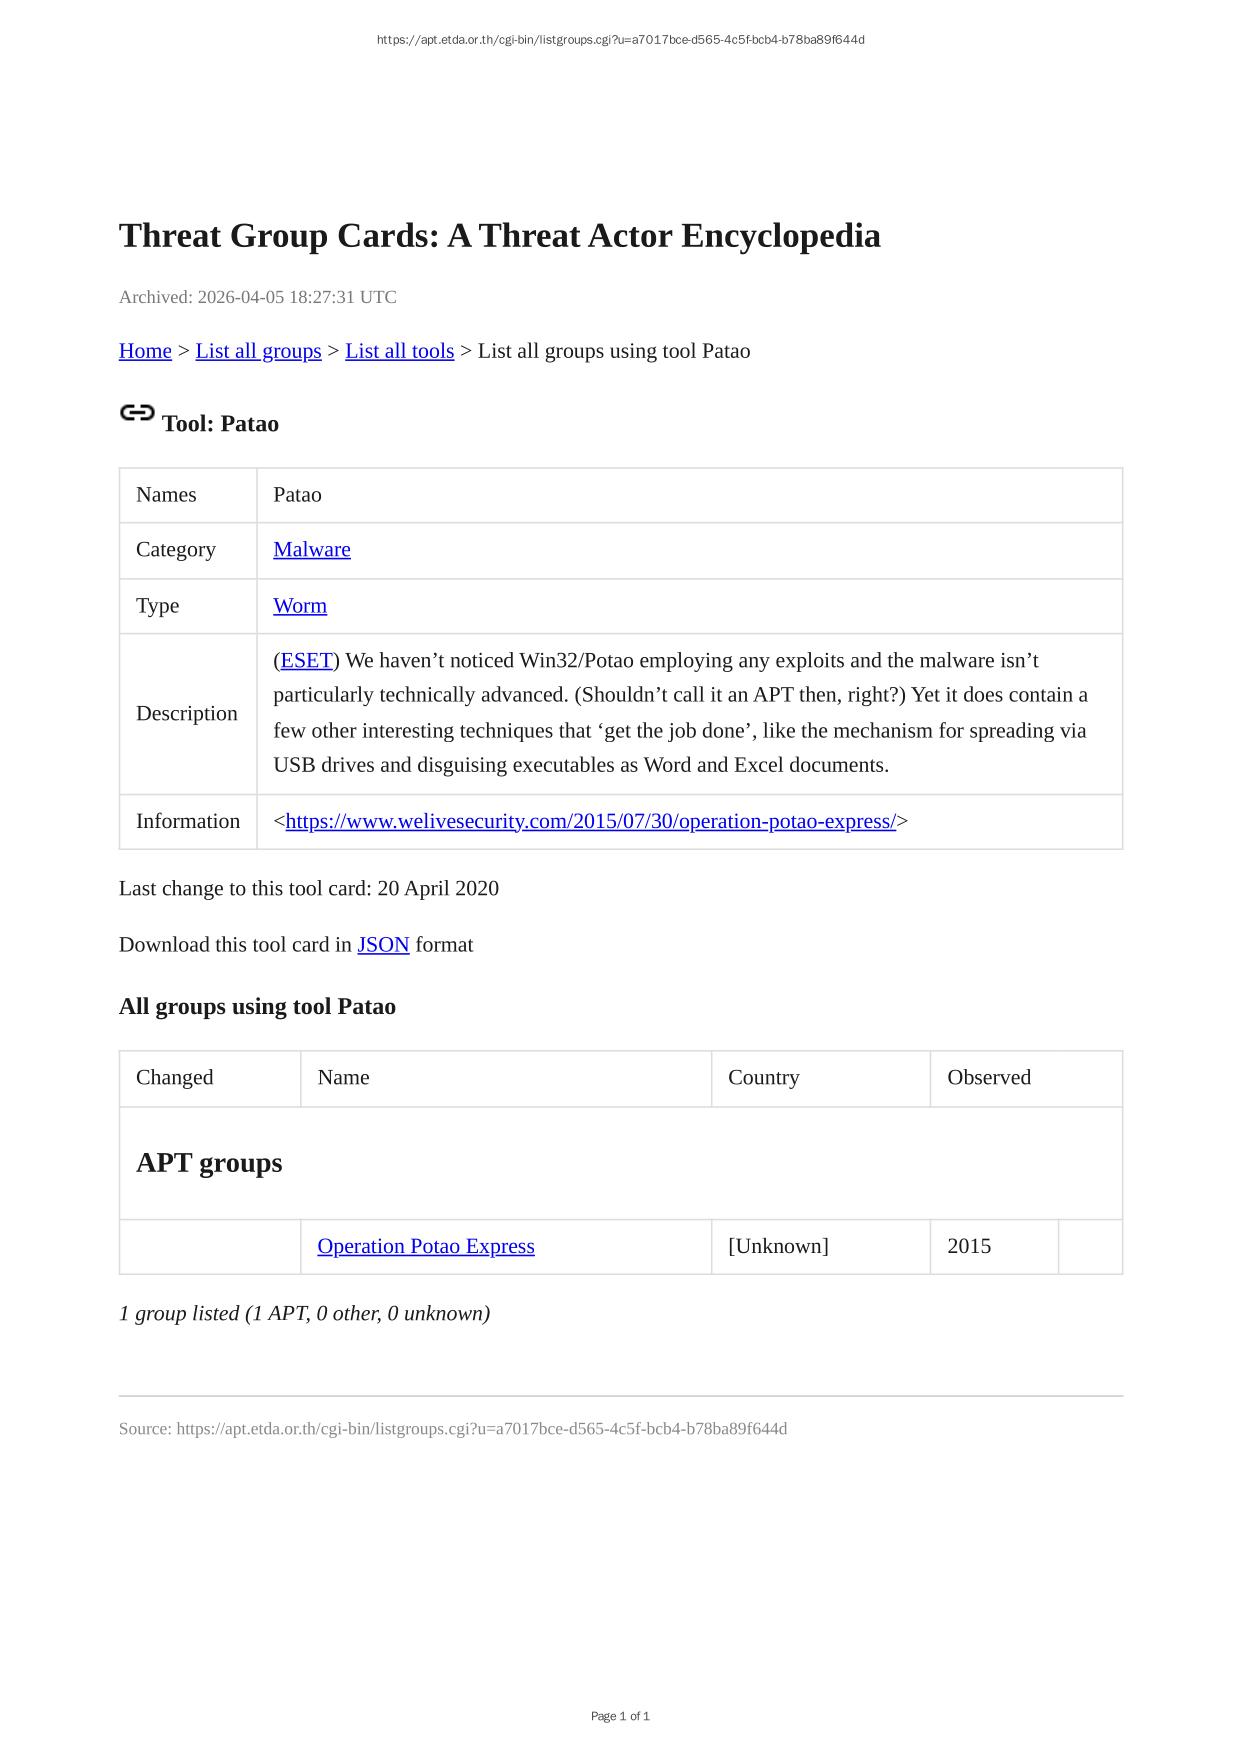
Task: Click the Changed column header
Action: (175, 1078)
